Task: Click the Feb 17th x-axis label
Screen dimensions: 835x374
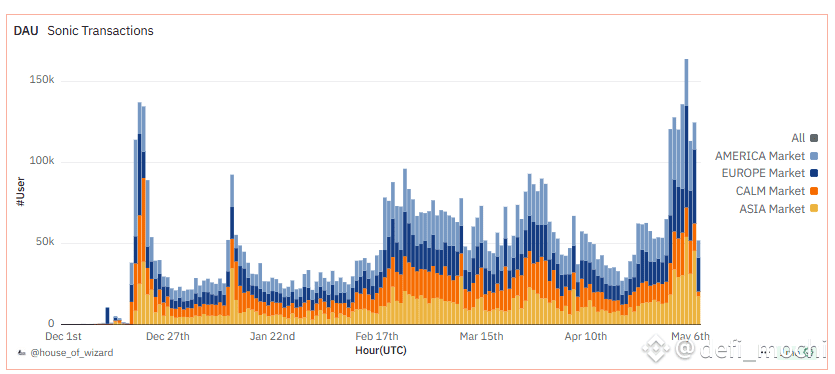Action: 377,336
